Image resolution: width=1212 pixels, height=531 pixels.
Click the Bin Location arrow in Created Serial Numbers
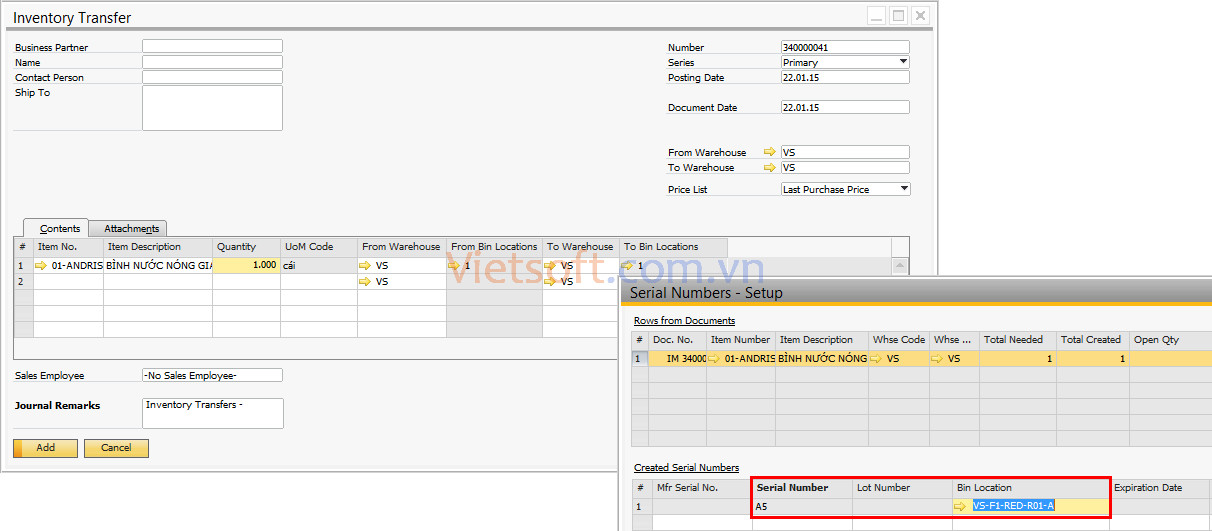coord(961,506)
